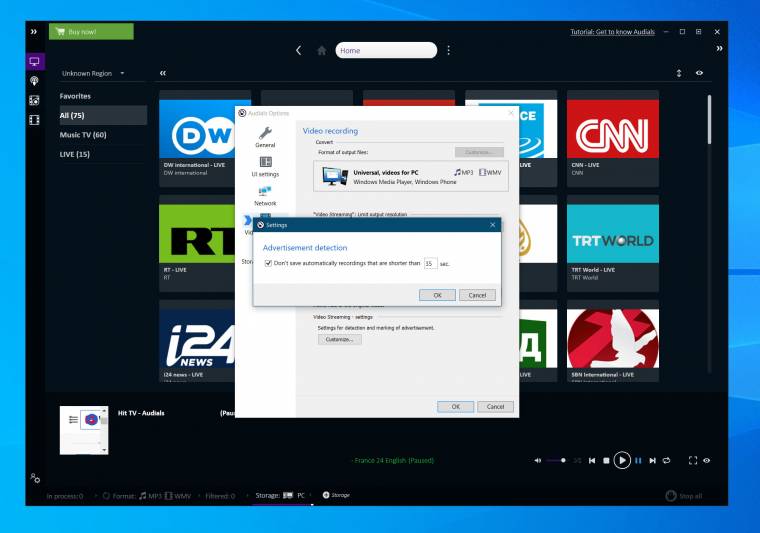The height and width of the screenshot is (533, 760).
Task: Select General in Audials Options
Action: [x=265, y=137]
